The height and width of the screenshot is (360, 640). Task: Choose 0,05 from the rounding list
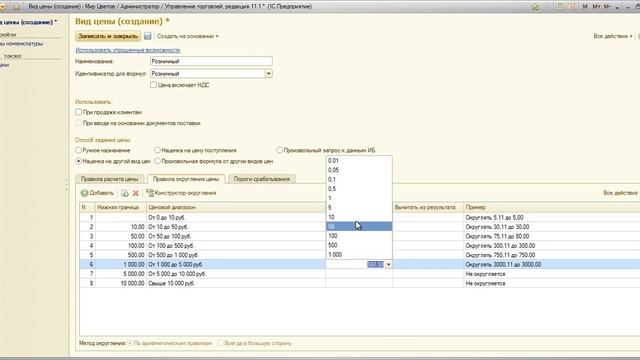click(359, 170)
